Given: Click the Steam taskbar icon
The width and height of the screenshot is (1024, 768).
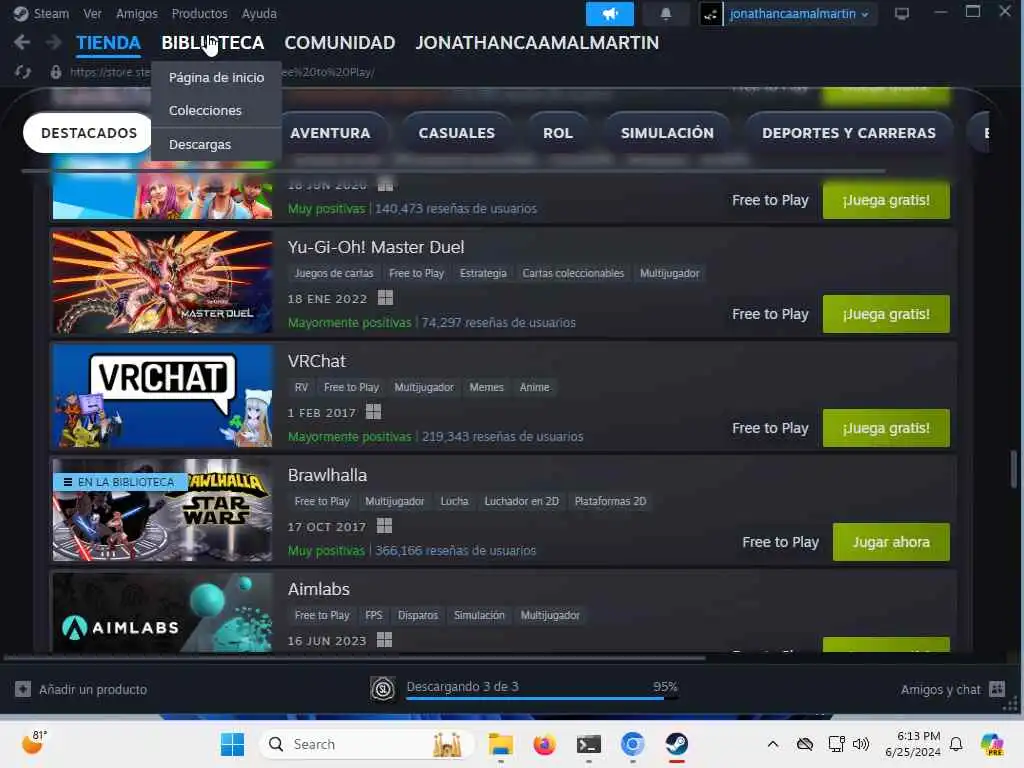Looking at the screenshot, I should [x=677, y=744].
